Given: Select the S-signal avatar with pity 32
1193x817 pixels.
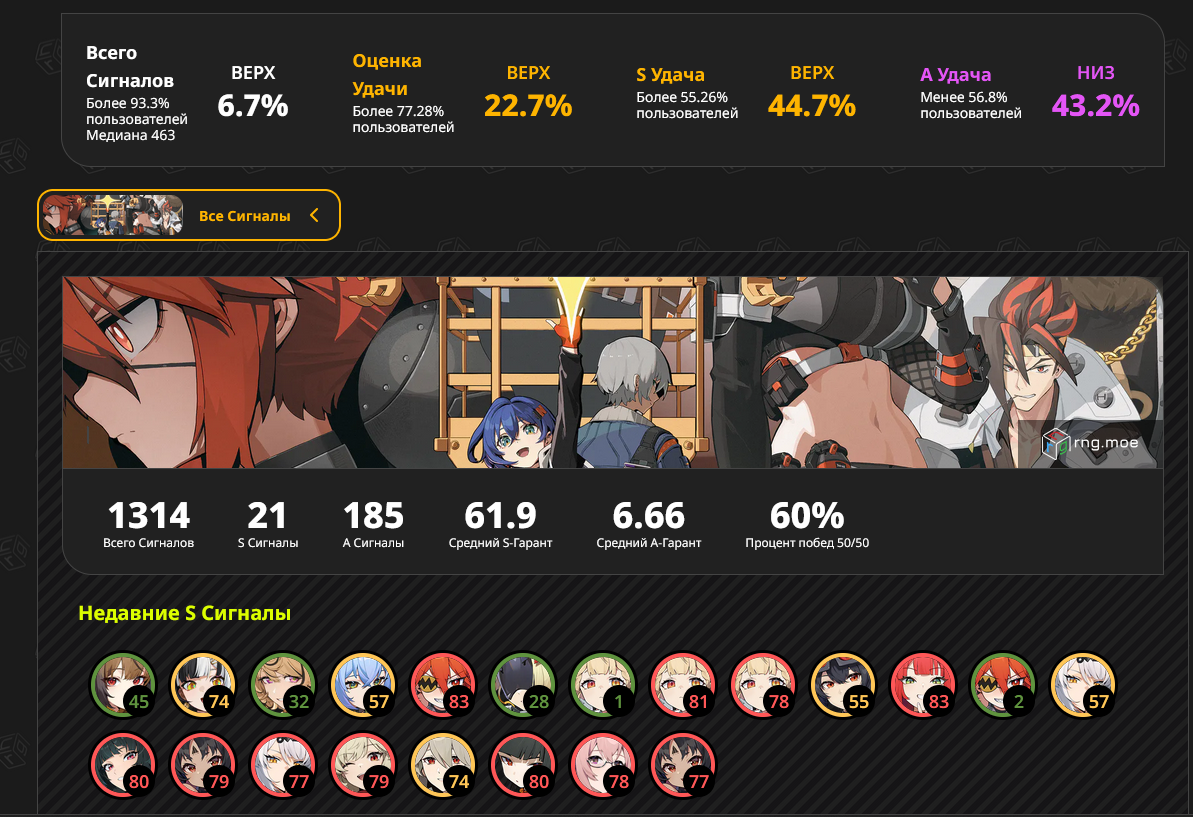Looking at the screenshot, I should (x=283, y=685).
